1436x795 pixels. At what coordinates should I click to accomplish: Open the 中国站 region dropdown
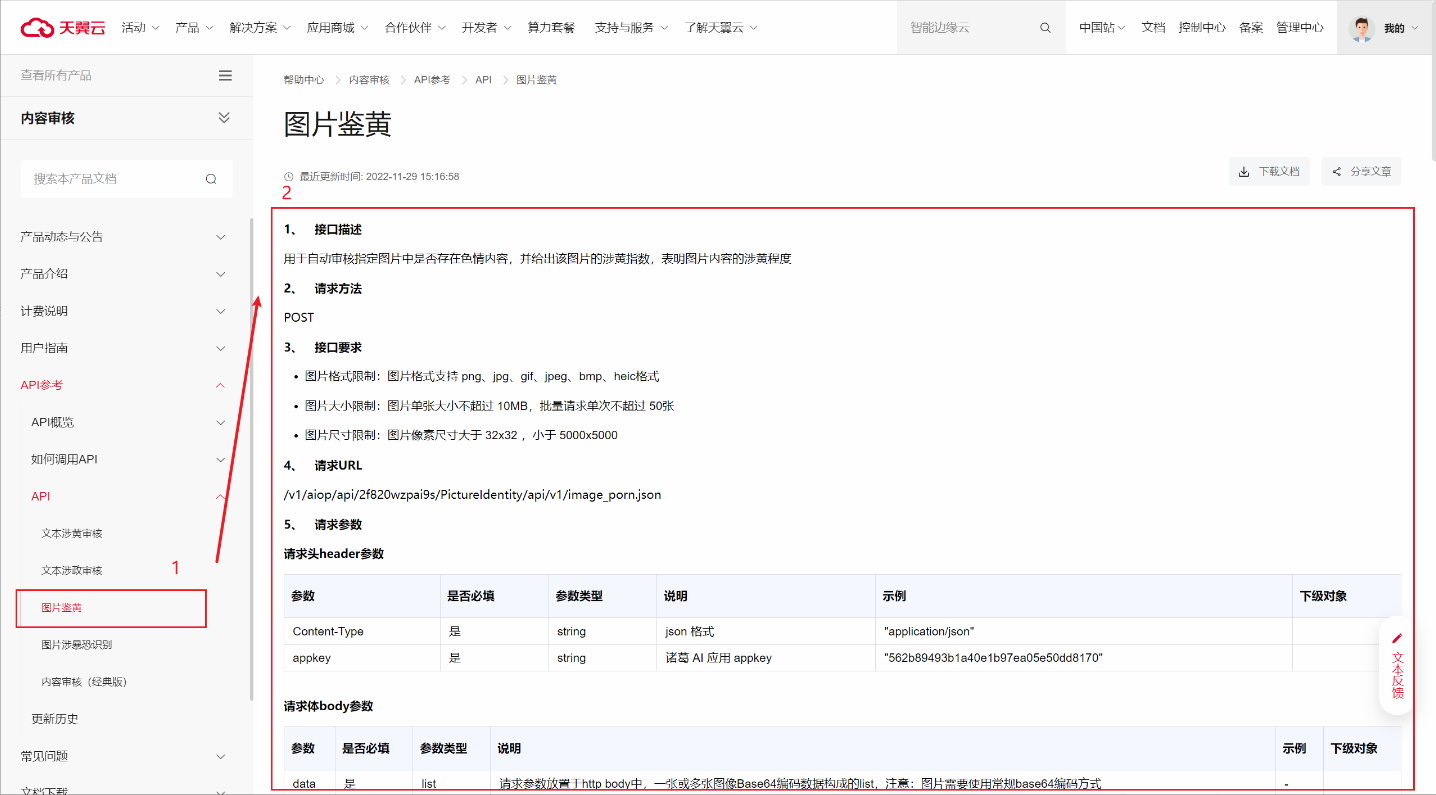coord(1102,28)
